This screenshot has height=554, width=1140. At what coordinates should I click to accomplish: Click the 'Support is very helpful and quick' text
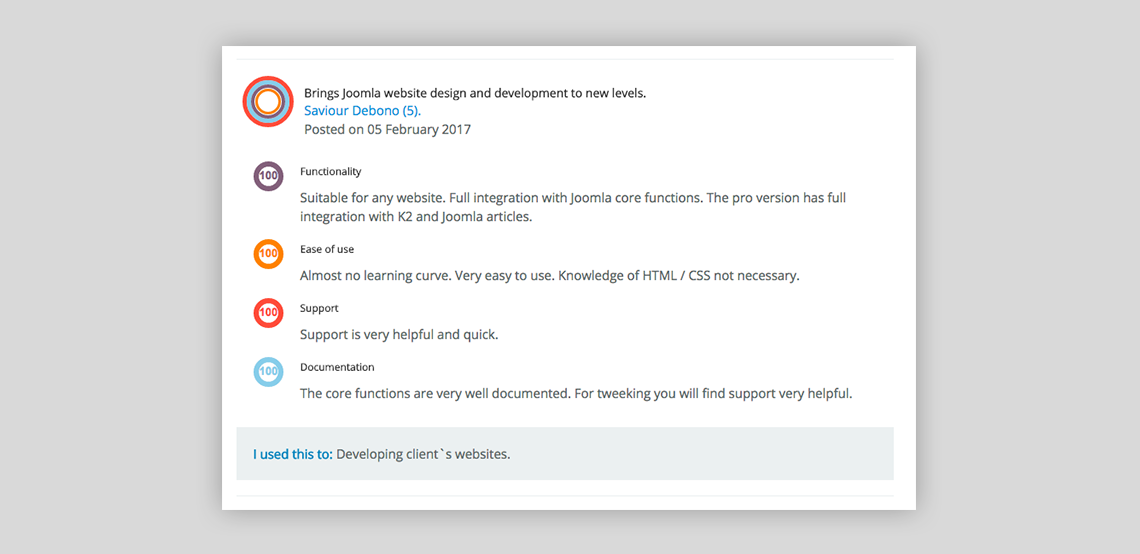pos(399,334)
